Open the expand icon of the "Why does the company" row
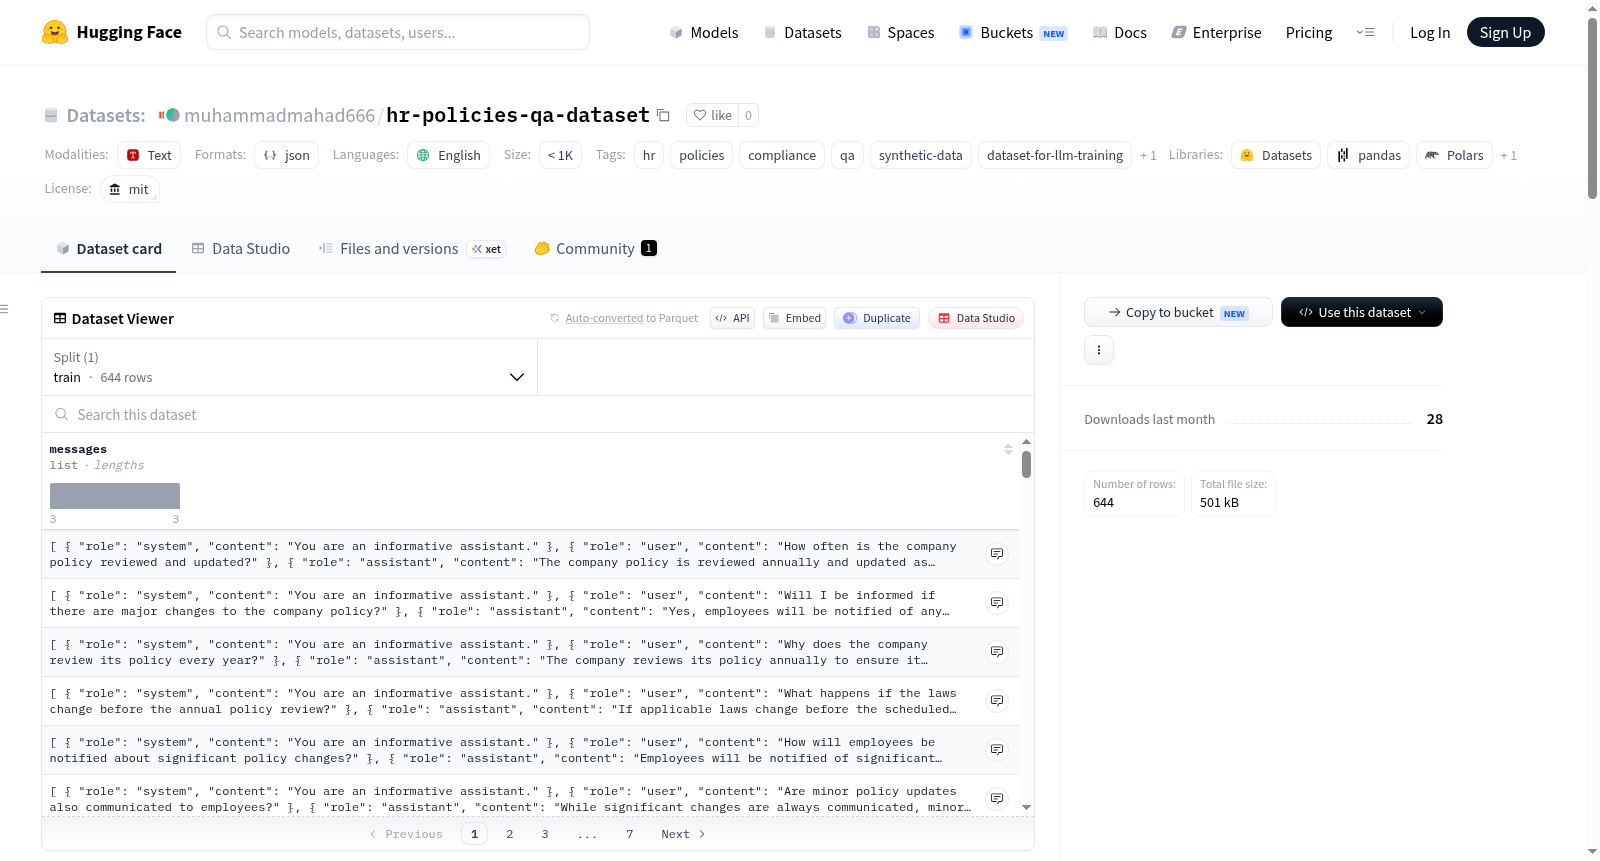Screen dimensions: 1600x861 coord(997,652)
